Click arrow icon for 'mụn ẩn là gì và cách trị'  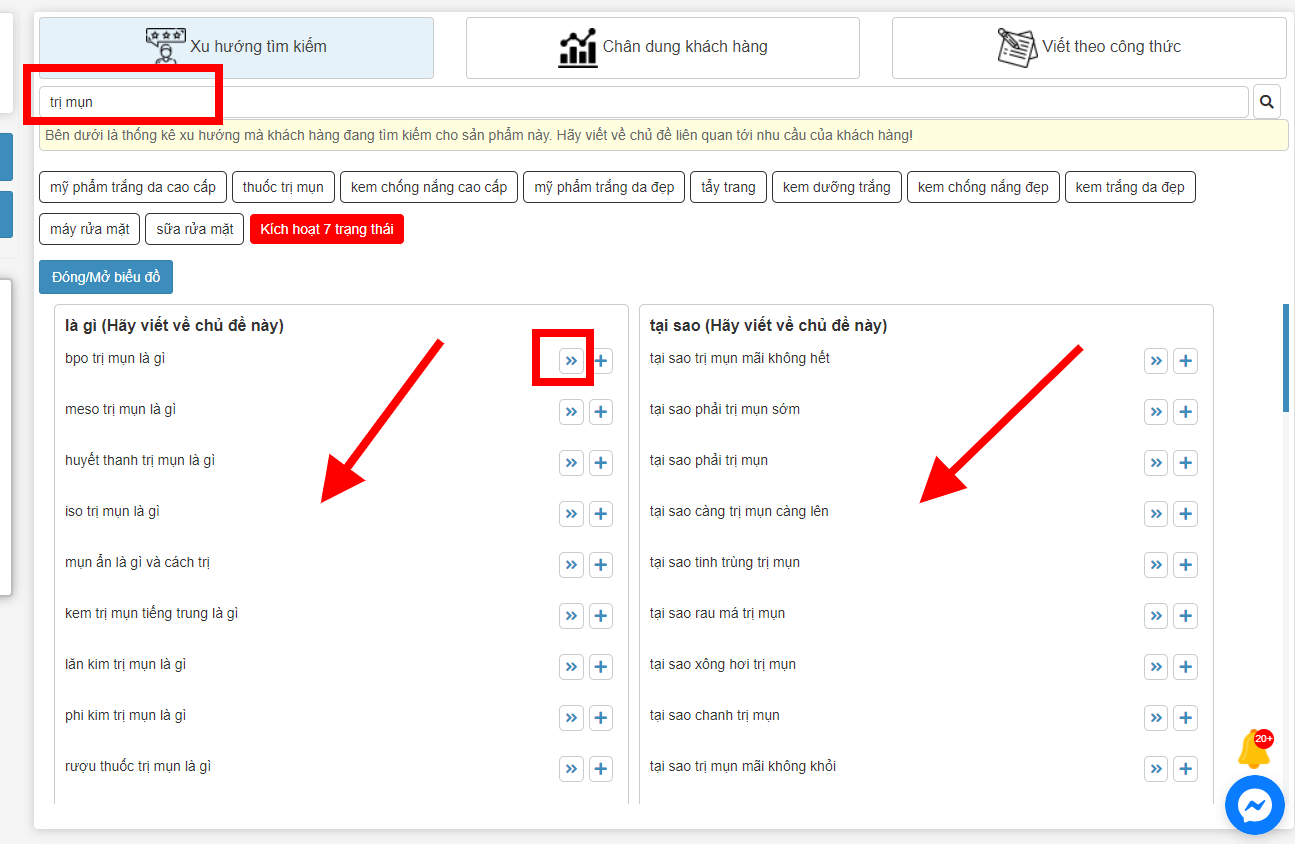click(572, 565)
